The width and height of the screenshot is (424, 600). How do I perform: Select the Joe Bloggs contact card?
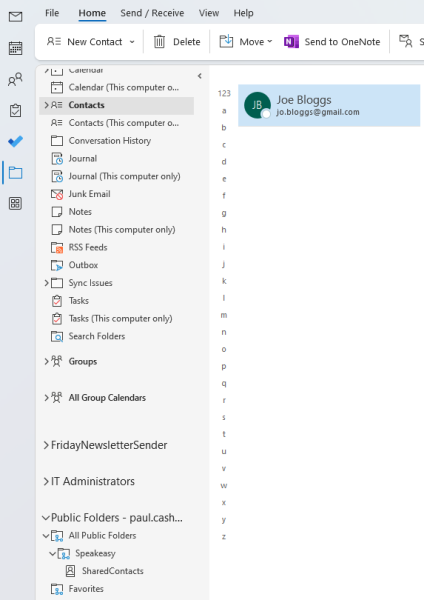pyautogui.click(x=329, y=105)
